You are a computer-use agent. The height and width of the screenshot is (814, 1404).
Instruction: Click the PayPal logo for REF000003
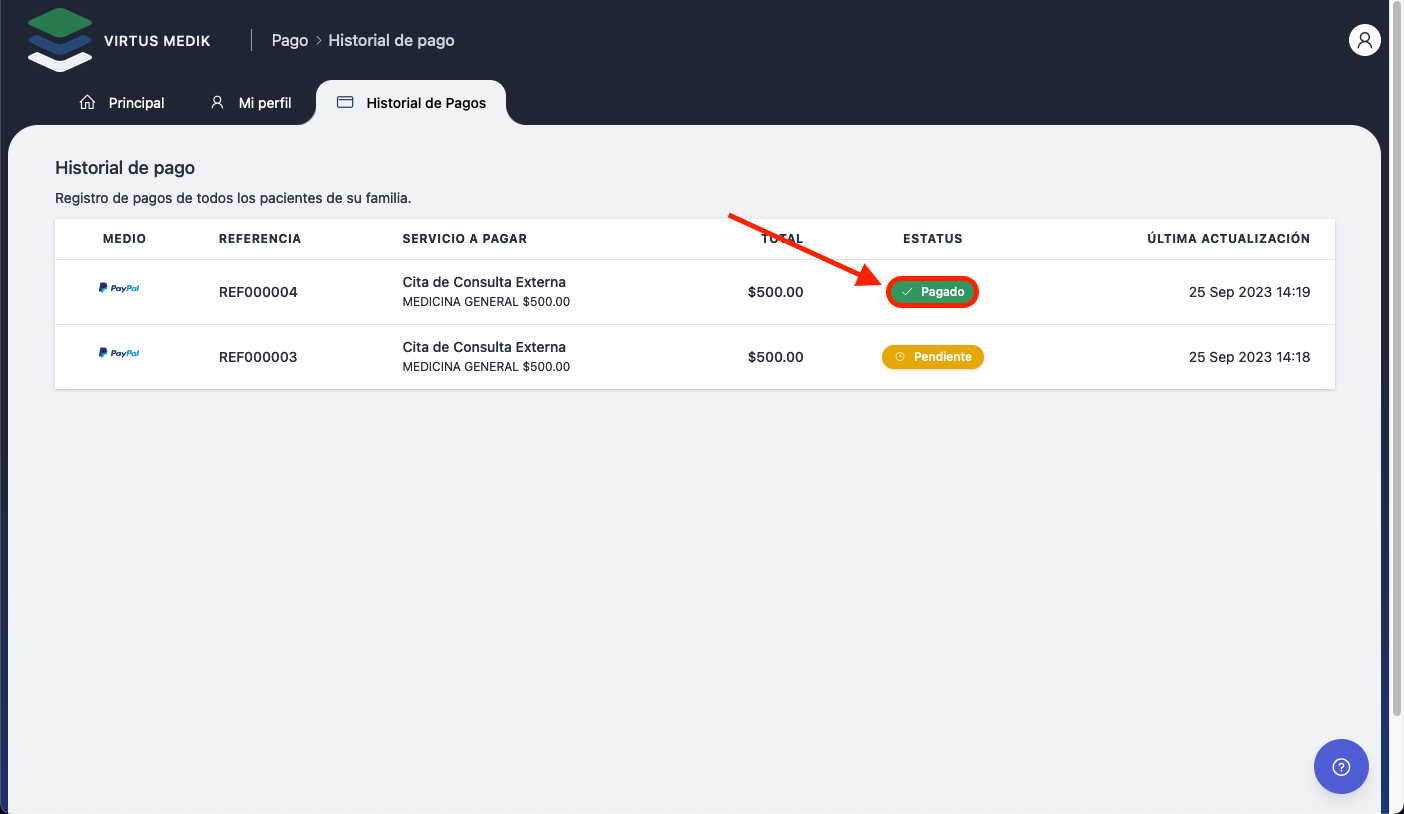click(119, 353)
